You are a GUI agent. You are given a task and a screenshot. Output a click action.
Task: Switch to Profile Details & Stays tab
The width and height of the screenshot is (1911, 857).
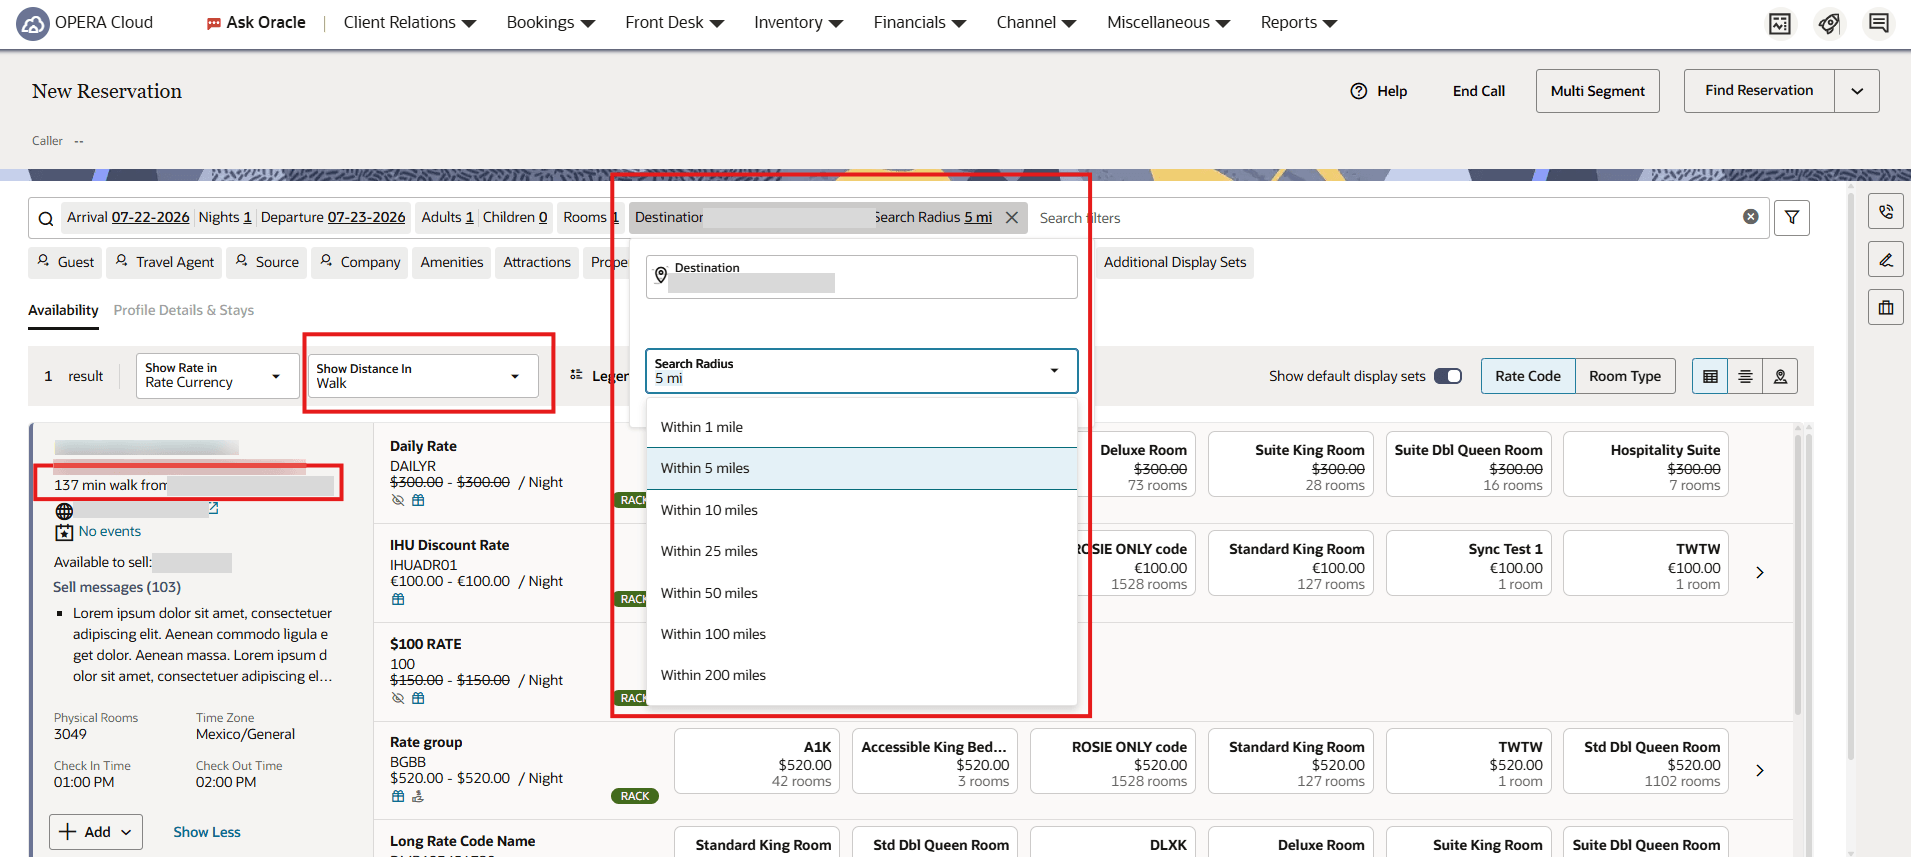(184, 310)
